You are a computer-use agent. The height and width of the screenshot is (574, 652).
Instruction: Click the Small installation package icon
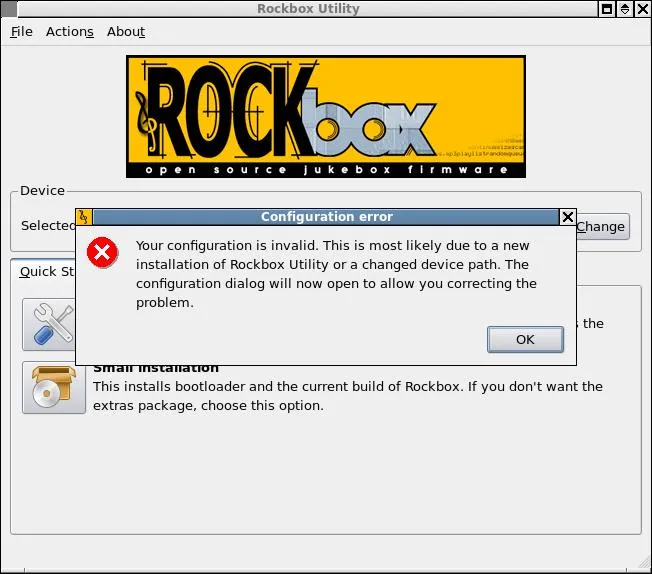coord(54,387)
